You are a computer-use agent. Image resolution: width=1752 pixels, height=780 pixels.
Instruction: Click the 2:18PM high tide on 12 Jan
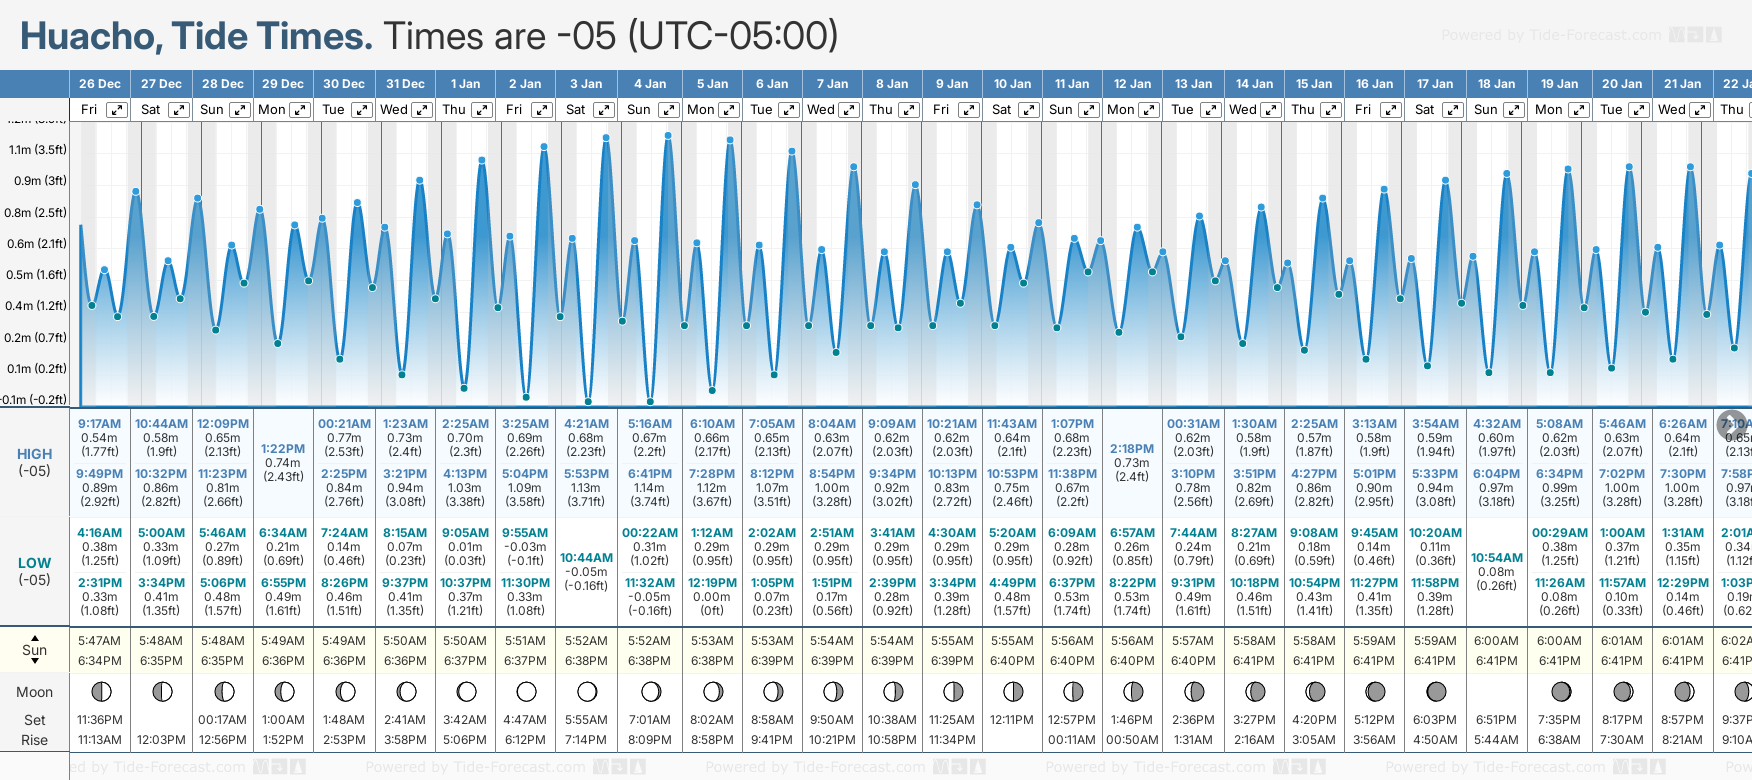pyautogui.click(x=1132, y=449)
